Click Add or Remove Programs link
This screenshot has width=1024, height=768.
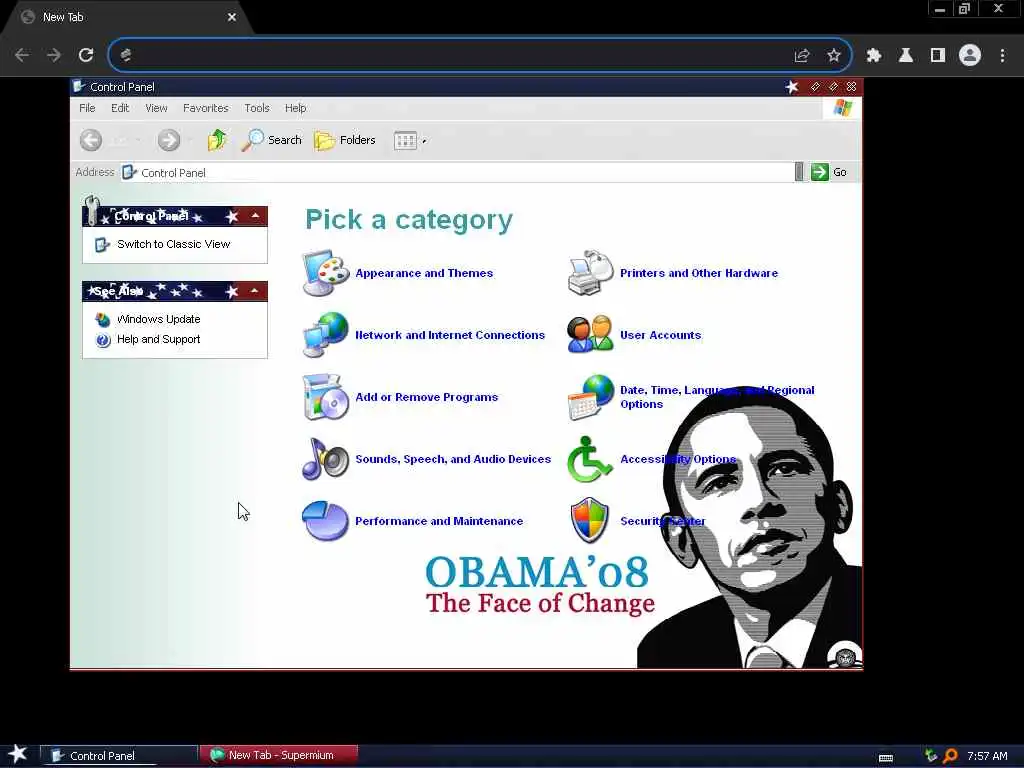coord(426,397)
